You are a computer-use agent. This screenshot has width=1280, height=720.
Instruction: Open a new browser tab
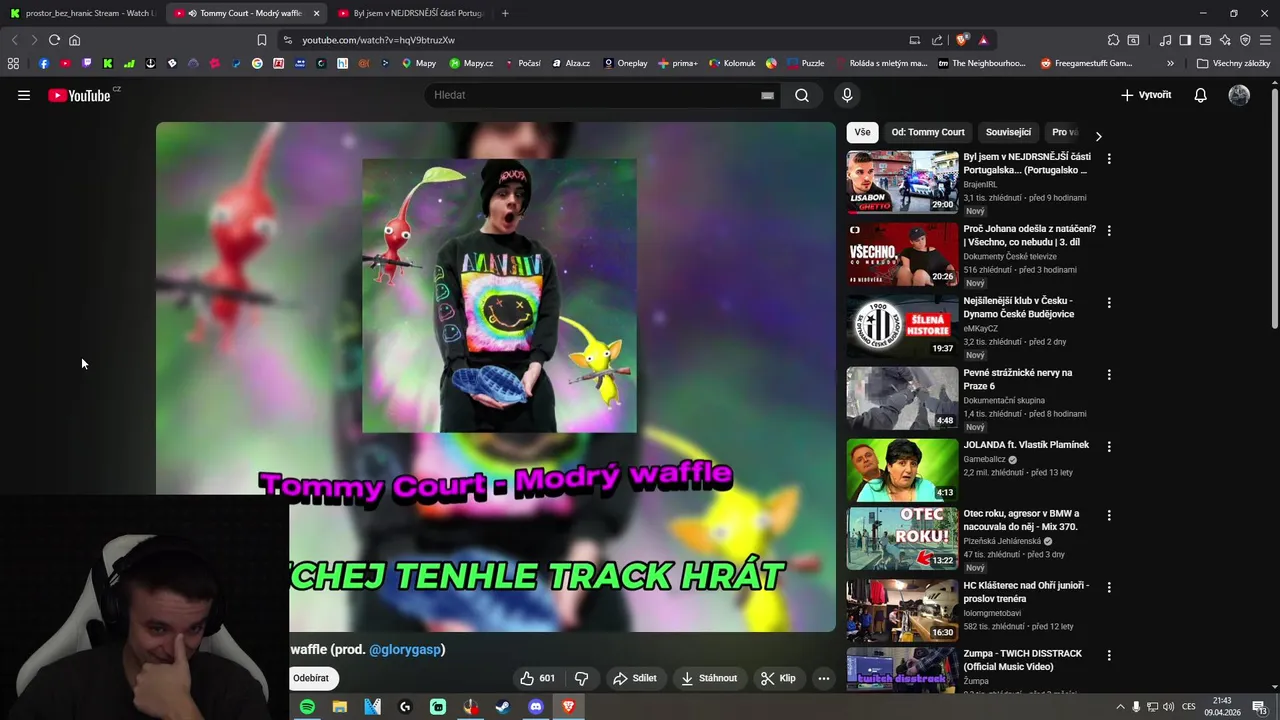[505, 13]
